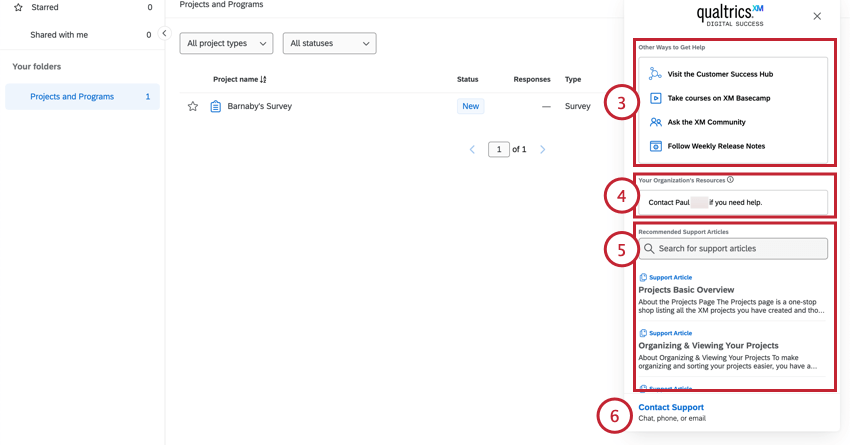Click the info icon beside Your Organization's Resources

pyautogui.click(x=730, y=179)
